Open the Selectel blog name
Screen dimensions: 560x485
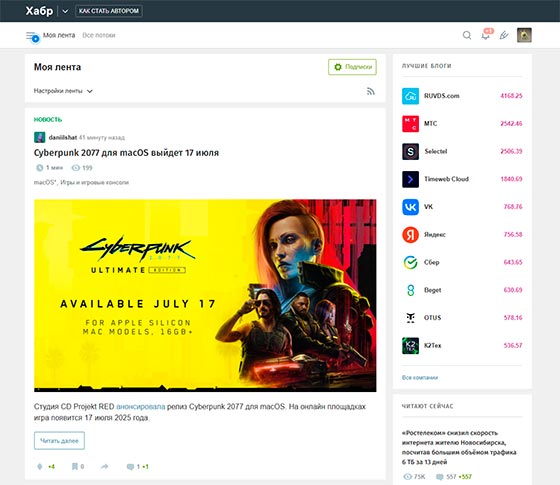tap(436, 151)
